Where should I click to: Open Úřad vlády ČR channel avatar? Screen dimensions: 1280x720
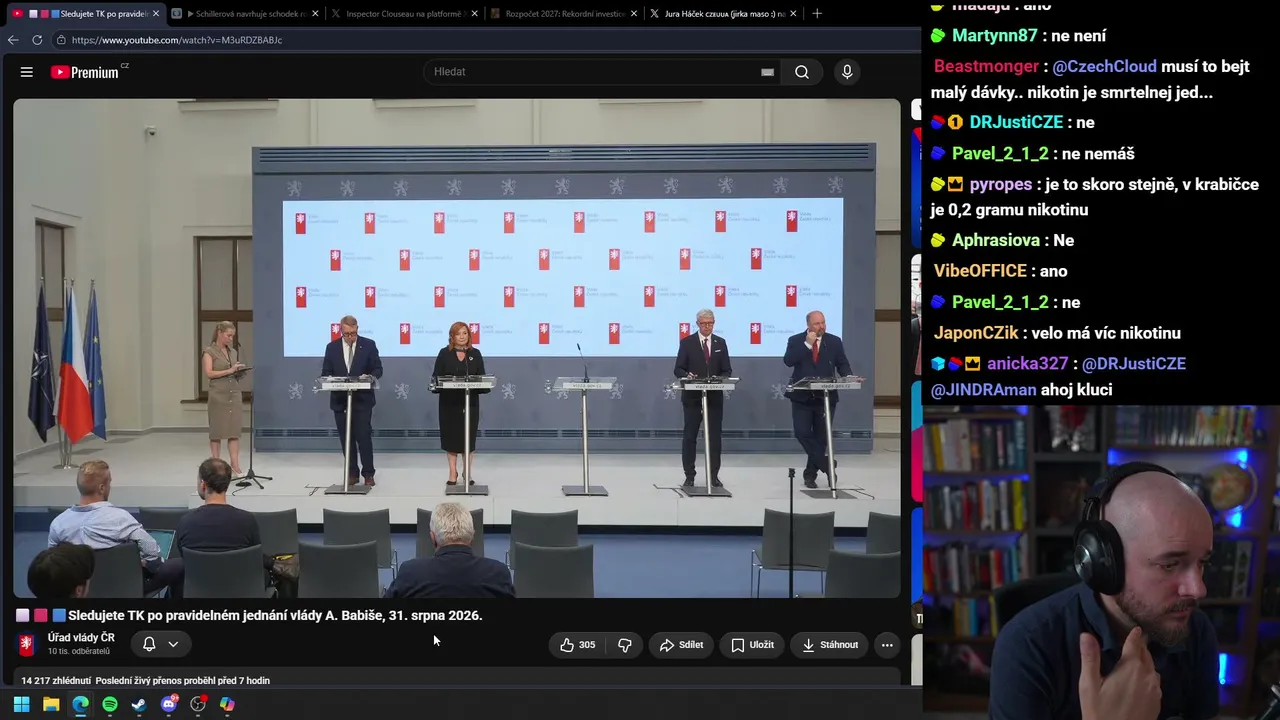pos(27,644)
